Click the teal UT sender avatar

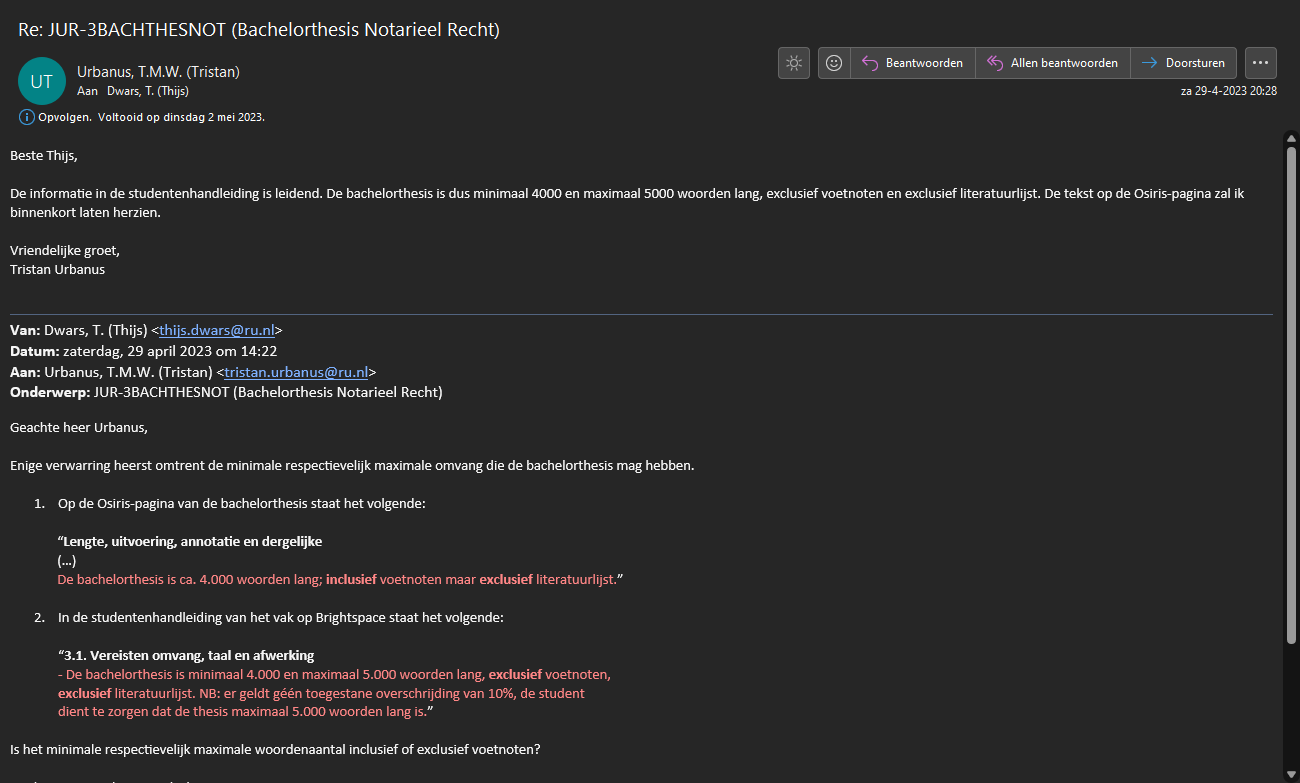(x=42, y=82)
